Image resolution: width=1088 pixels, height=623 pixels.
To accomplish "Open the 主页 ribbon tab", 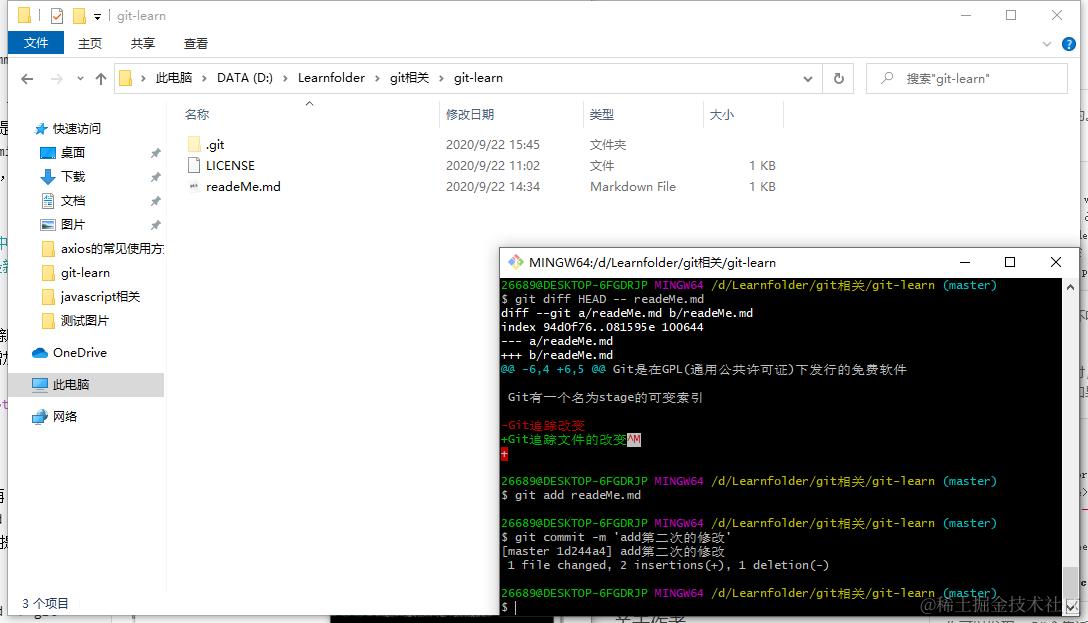I will point(90,43).
